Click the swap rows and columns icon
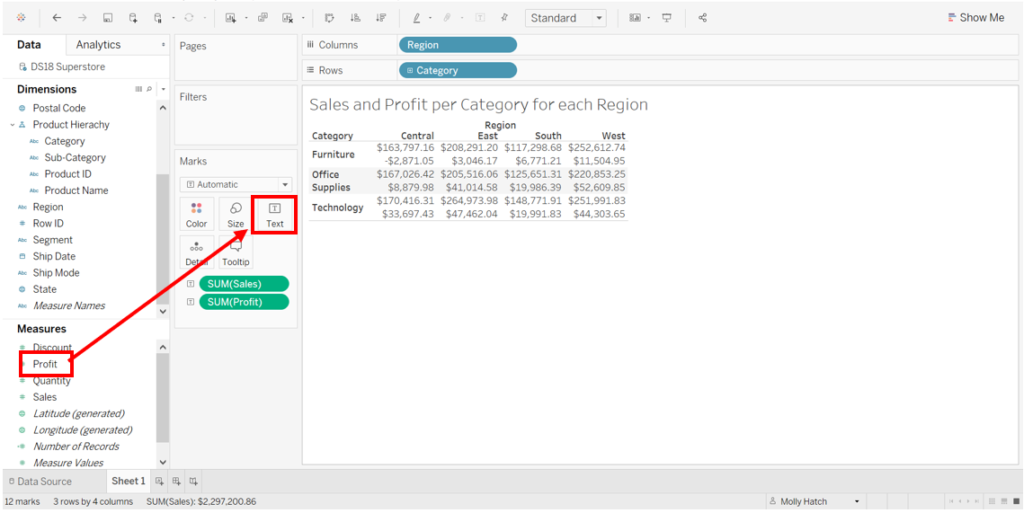The height and width of the screenshot is (513, 1024). point(330,18)
